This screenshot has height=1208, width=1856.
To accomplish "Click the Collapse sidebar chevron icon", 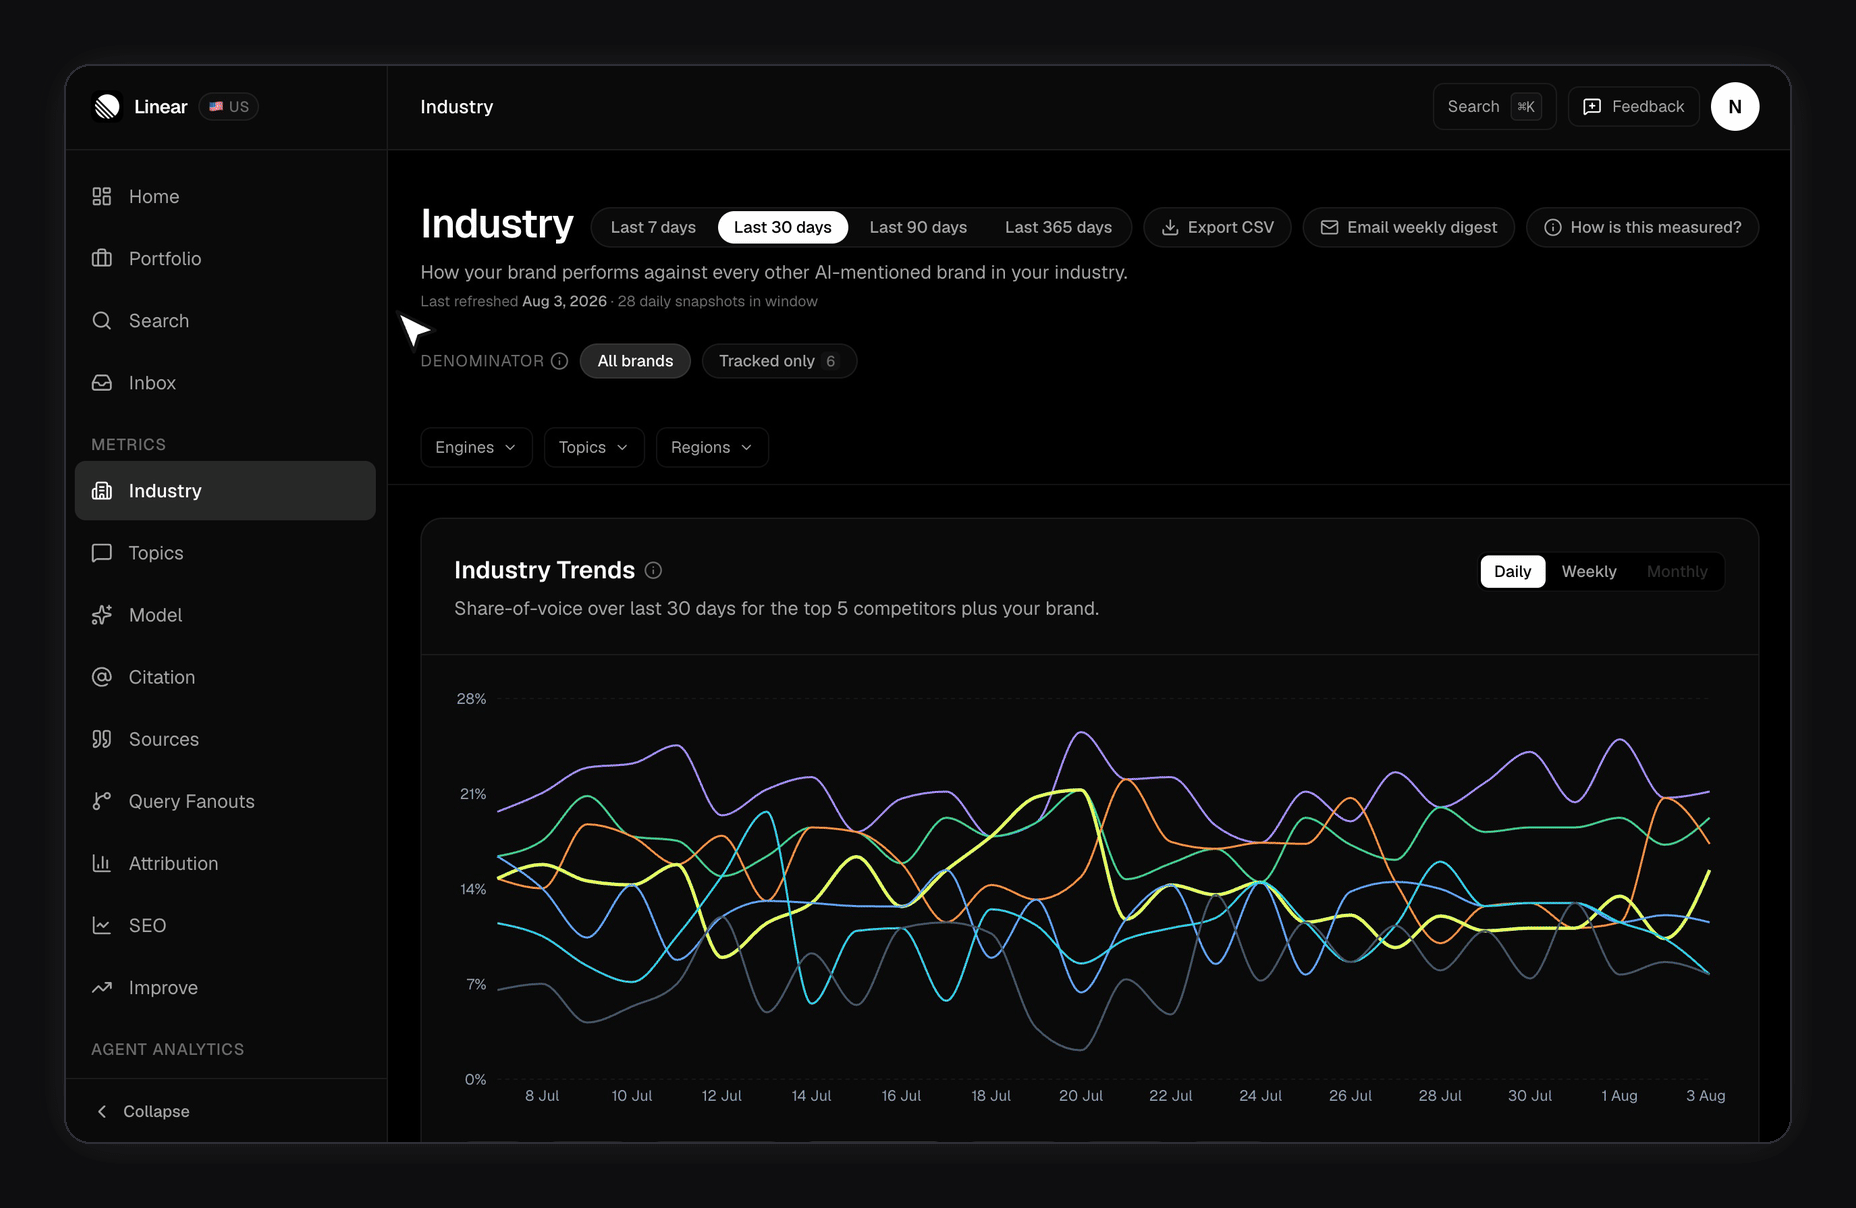I will coord(102,1111).
